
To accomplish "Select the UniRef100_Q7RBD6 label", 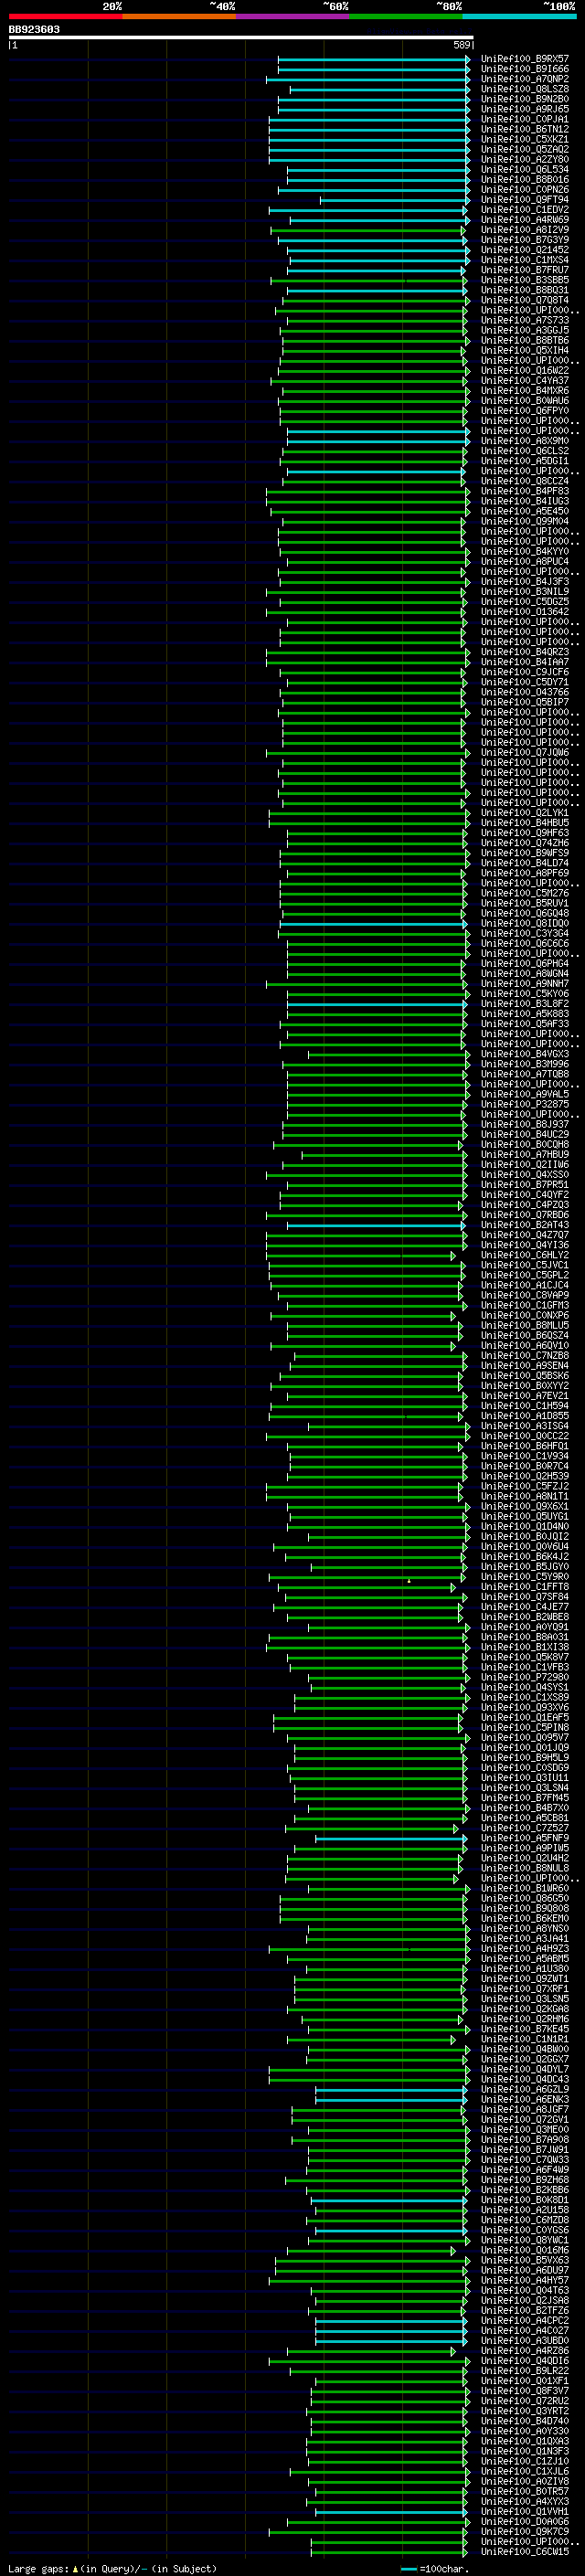I will (x=524, y=1215).
